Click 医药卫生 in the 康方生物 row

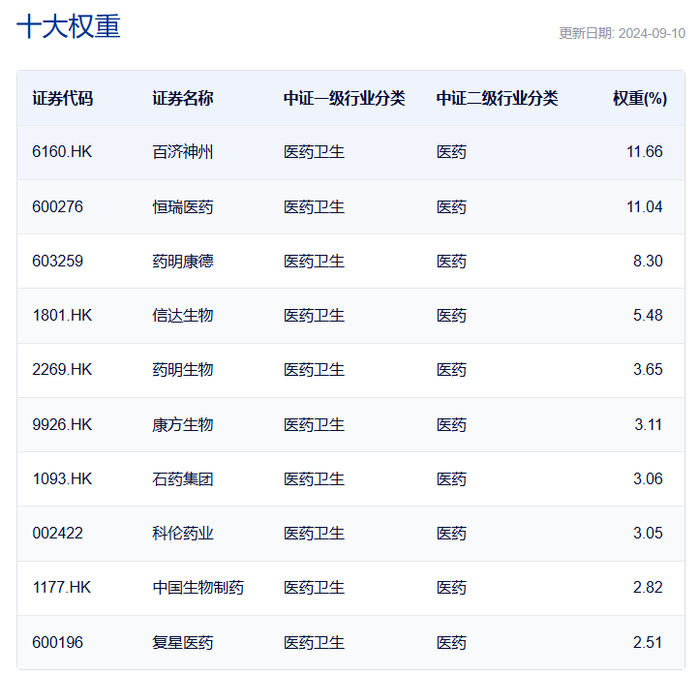point(314,425)
